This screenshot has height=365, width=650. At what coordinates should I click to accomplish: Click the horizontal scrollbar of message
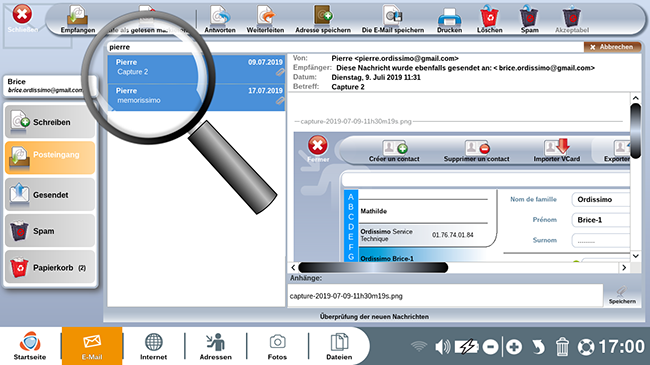pyautogui.click(x=373, y=268)
